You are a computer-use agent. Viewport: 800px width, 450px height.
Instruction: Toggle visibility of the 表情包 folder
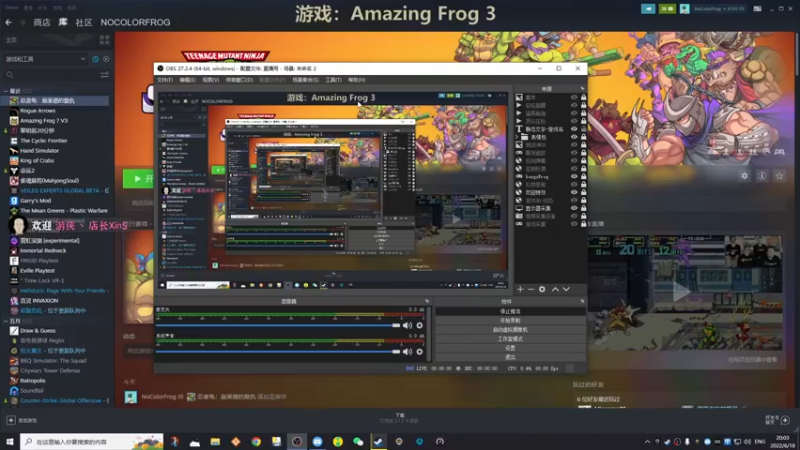574,137
